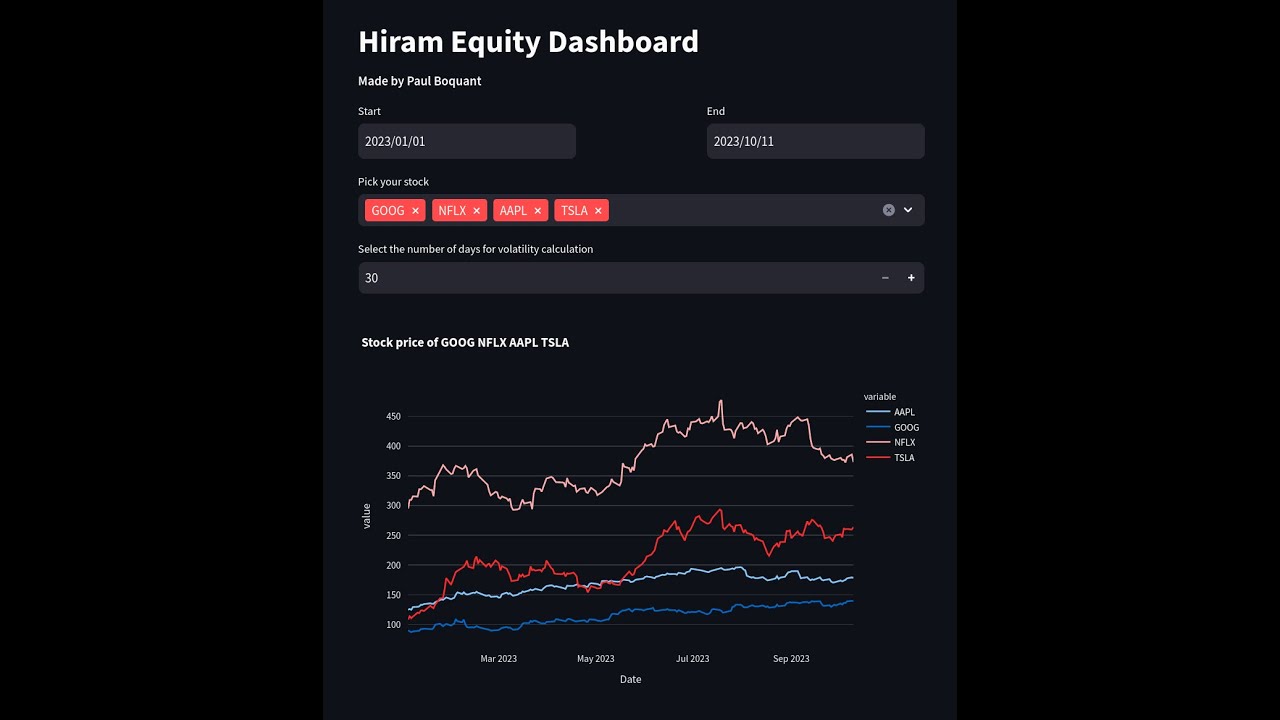The image size is (1280, 720).
Task: Click the GOOG tag label in stock picker
Action: [388, 210]
